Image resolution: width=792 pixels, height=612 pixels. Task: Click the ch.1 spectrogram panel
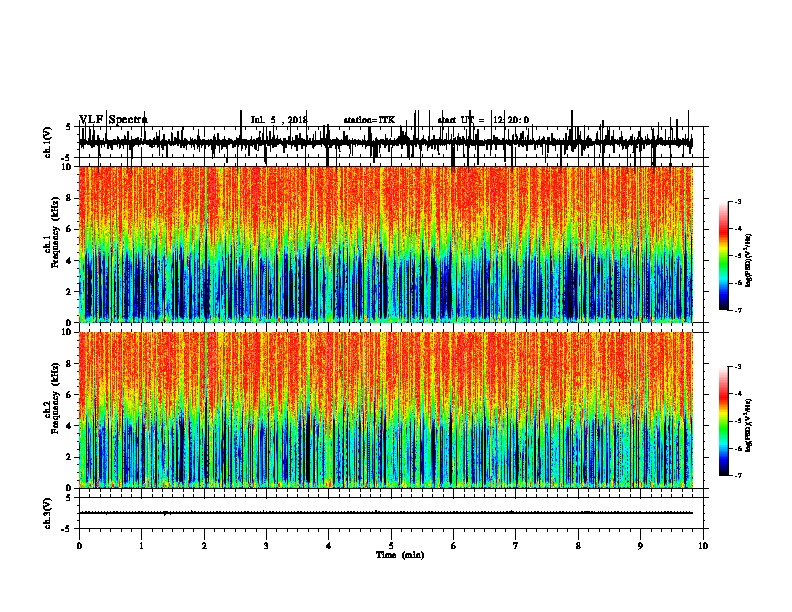pos(386,244)
